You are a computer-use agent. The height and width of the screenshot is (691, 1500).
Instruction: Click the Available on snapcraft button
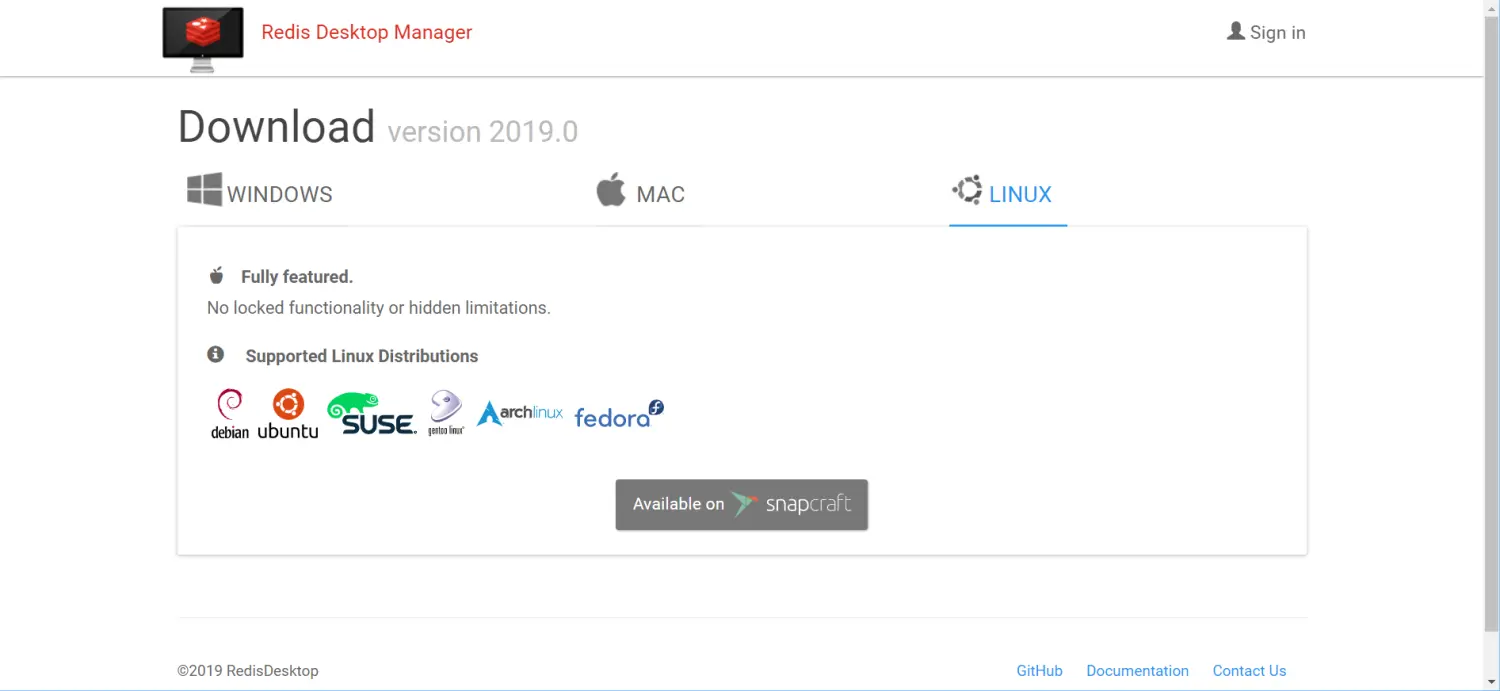coord(741,504)
